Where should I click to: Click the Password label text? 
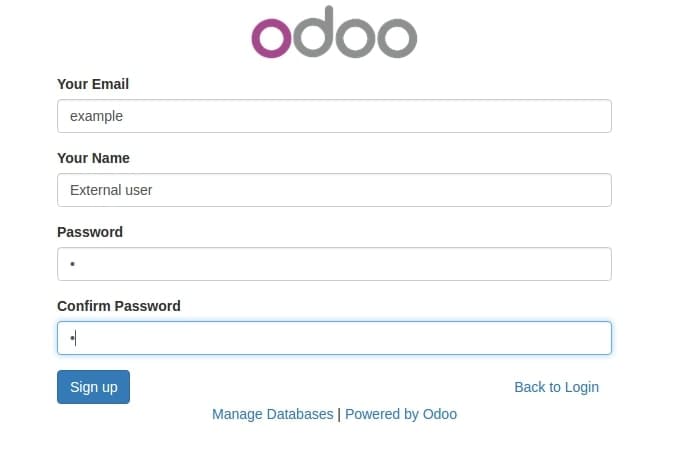tap(90, 232)
